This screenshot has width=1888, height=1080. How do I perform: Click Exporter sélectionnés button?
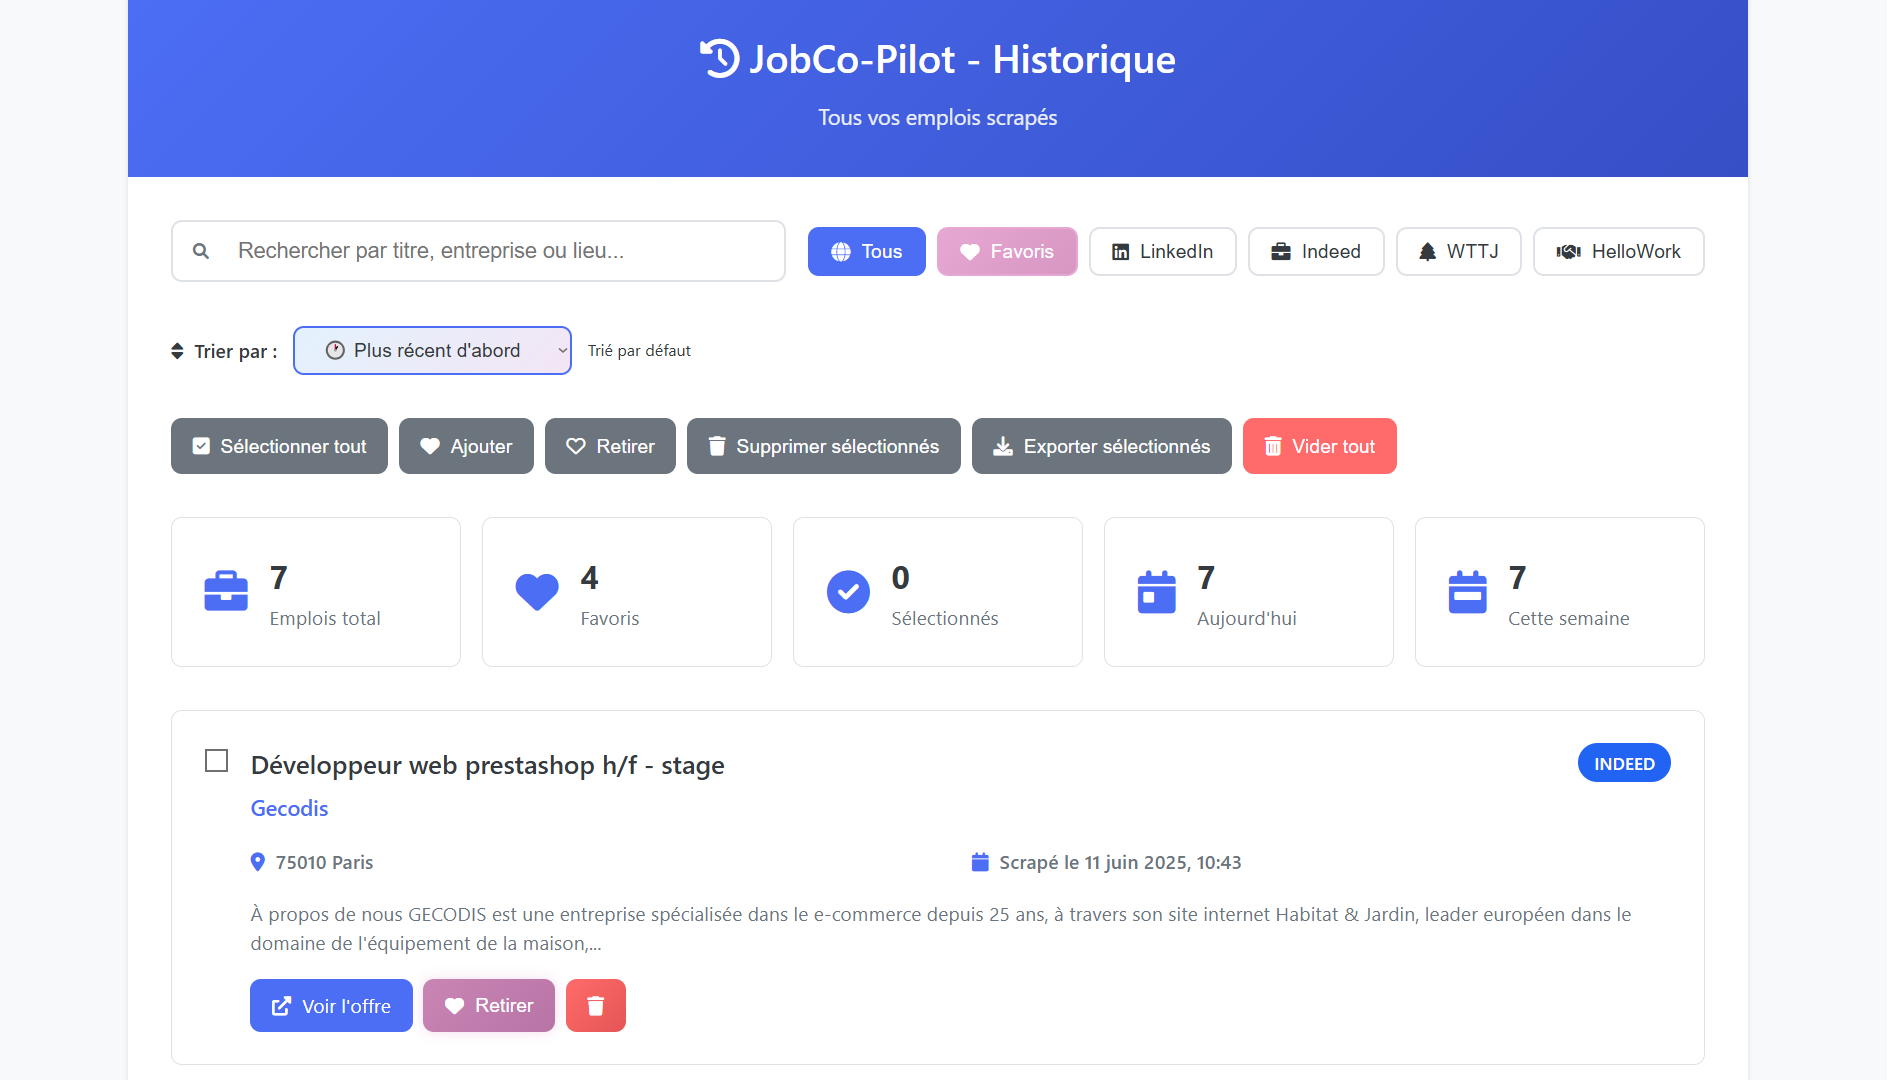(1102, 446)
